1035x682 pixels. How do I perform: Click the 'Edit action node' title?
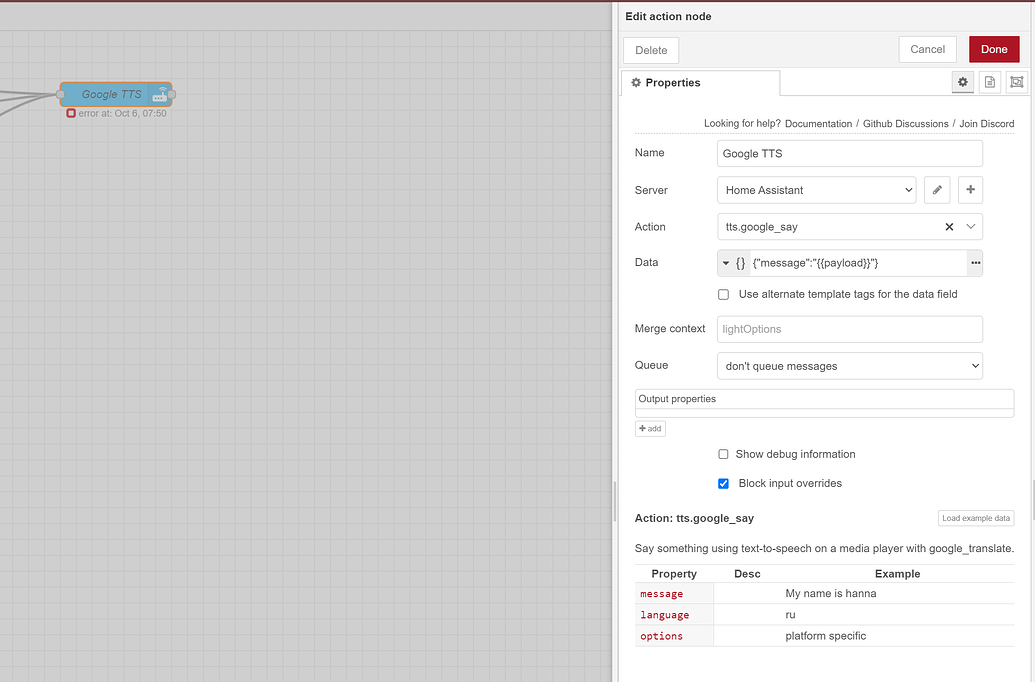click(x=668, y=17)
